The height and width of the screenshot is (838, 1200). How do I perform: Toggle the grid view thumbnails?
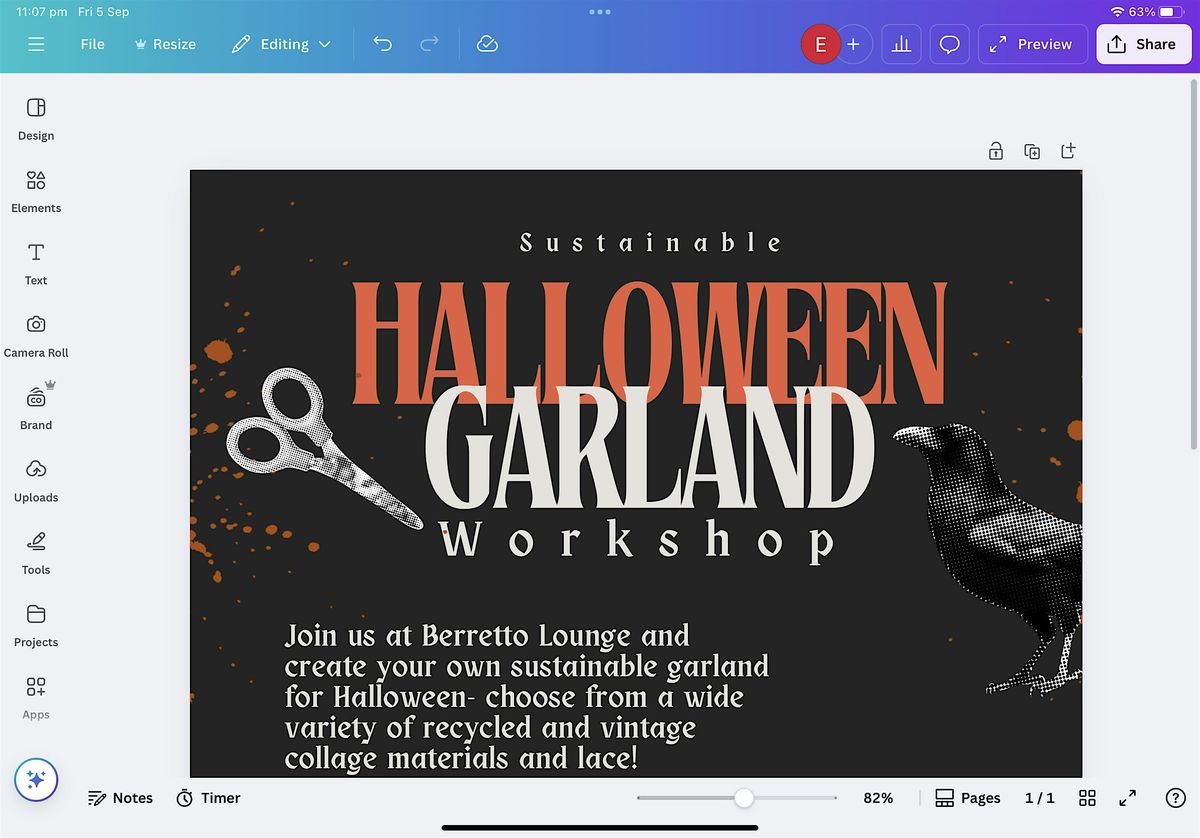[x=1087, y=798]
